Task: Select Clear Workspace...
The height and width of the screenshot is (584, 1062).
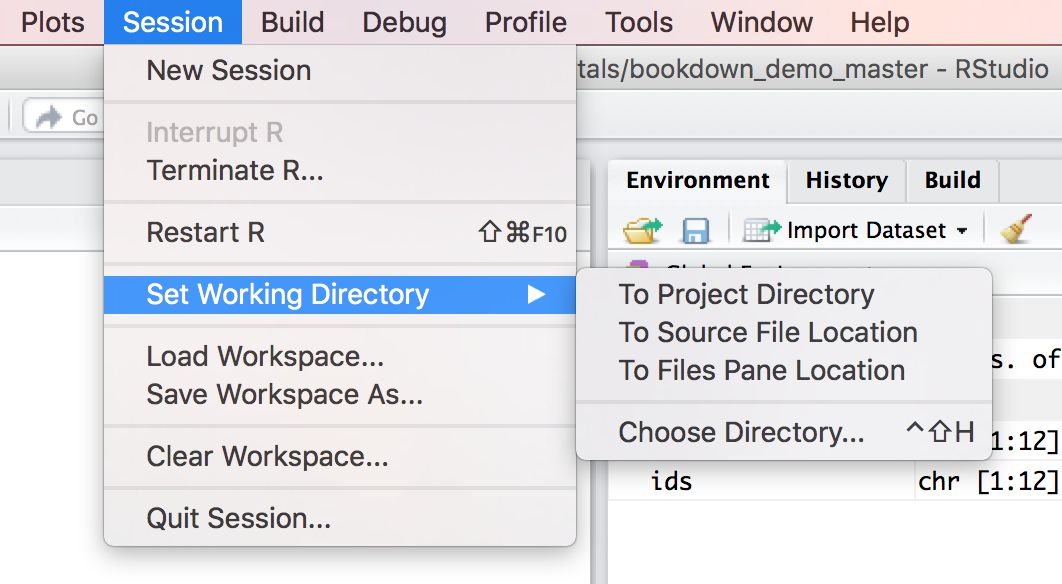Action: click(340, 456)
